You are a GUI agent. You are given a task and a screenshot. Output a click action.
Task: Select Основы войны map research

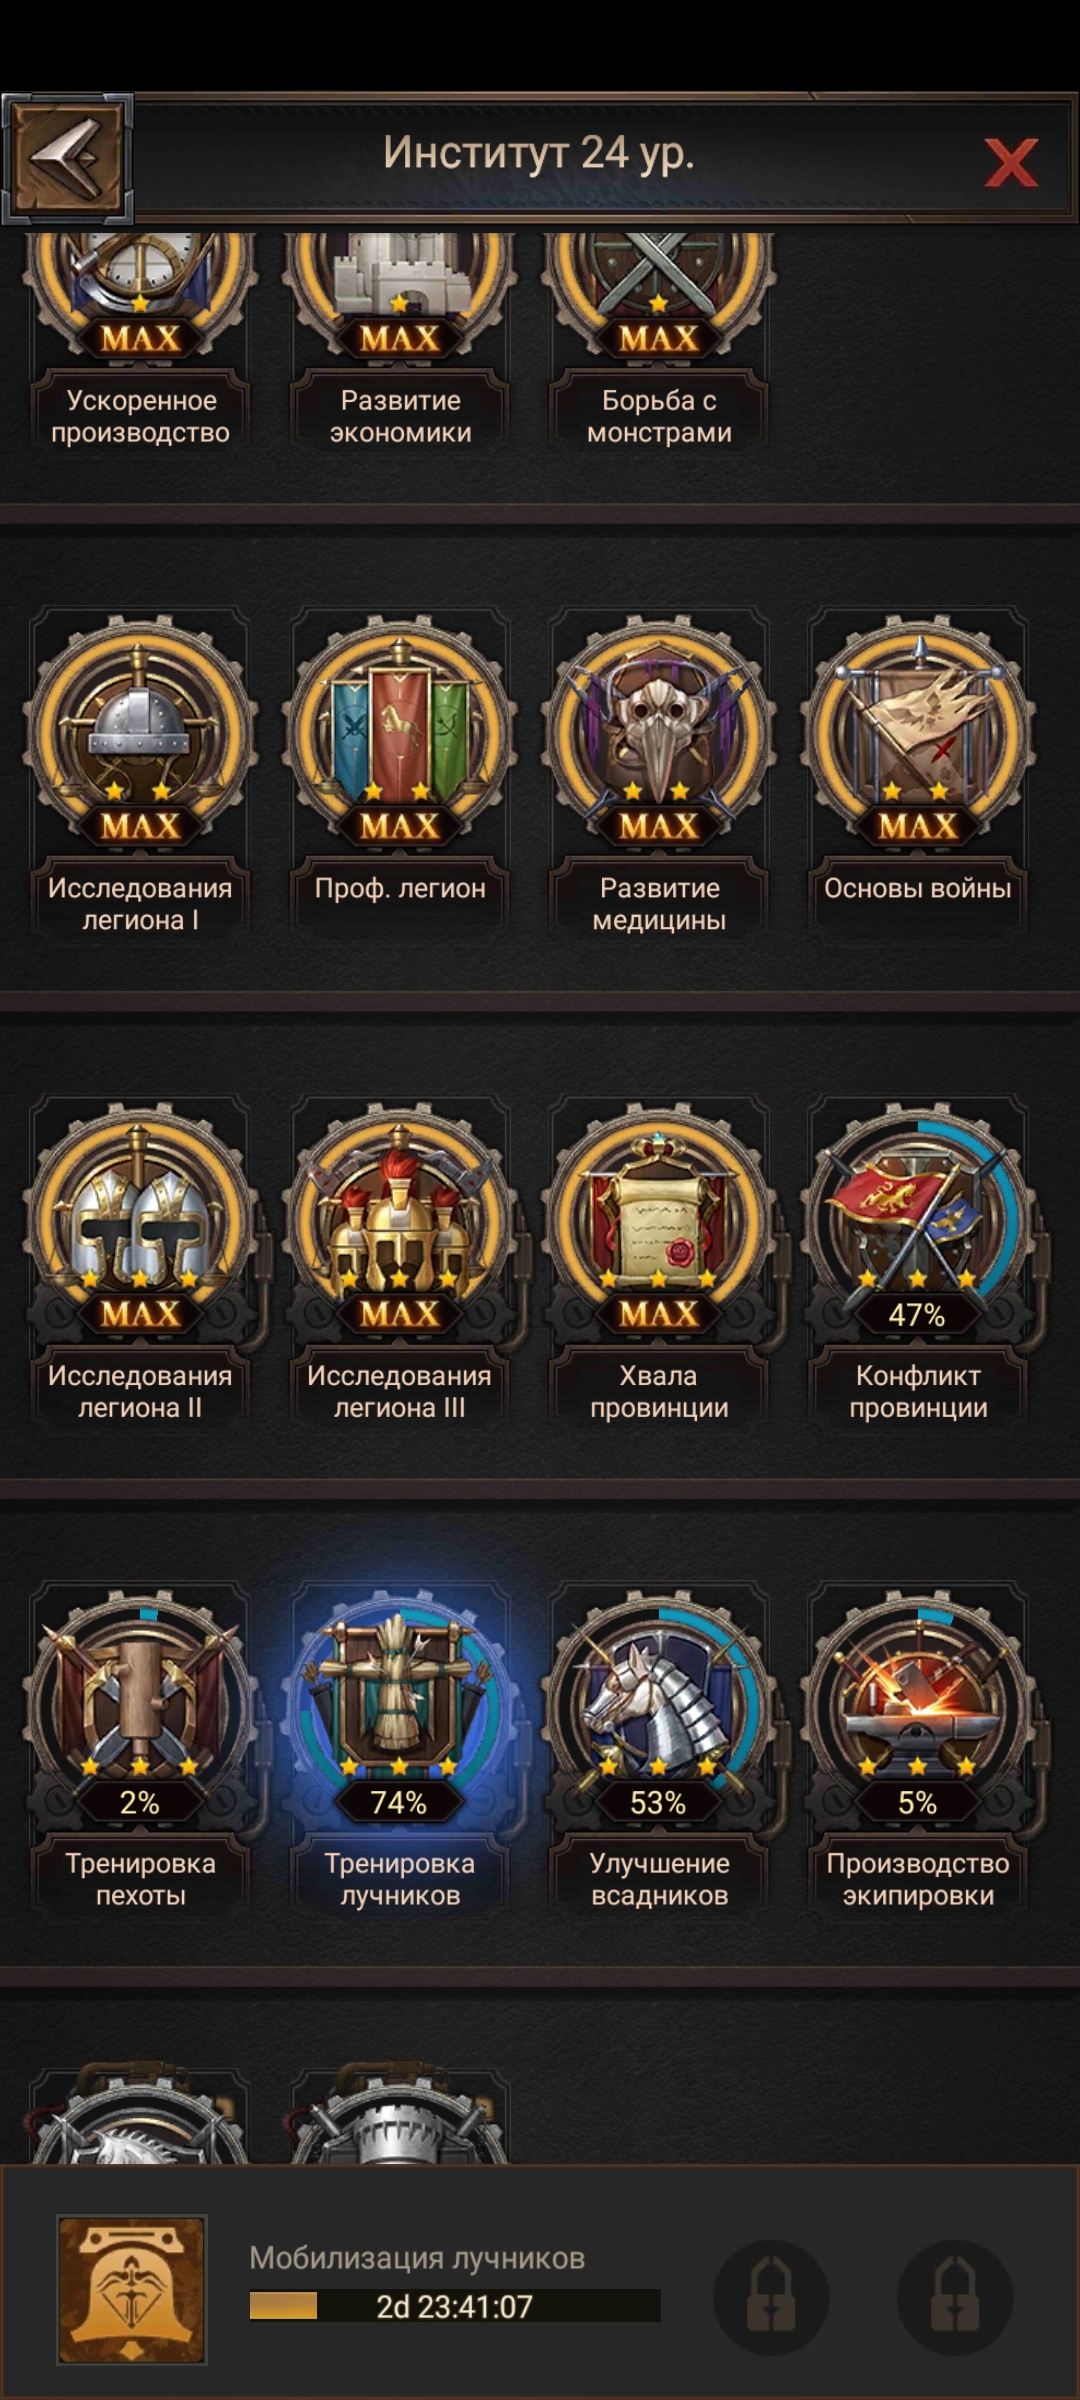(918, 740)
